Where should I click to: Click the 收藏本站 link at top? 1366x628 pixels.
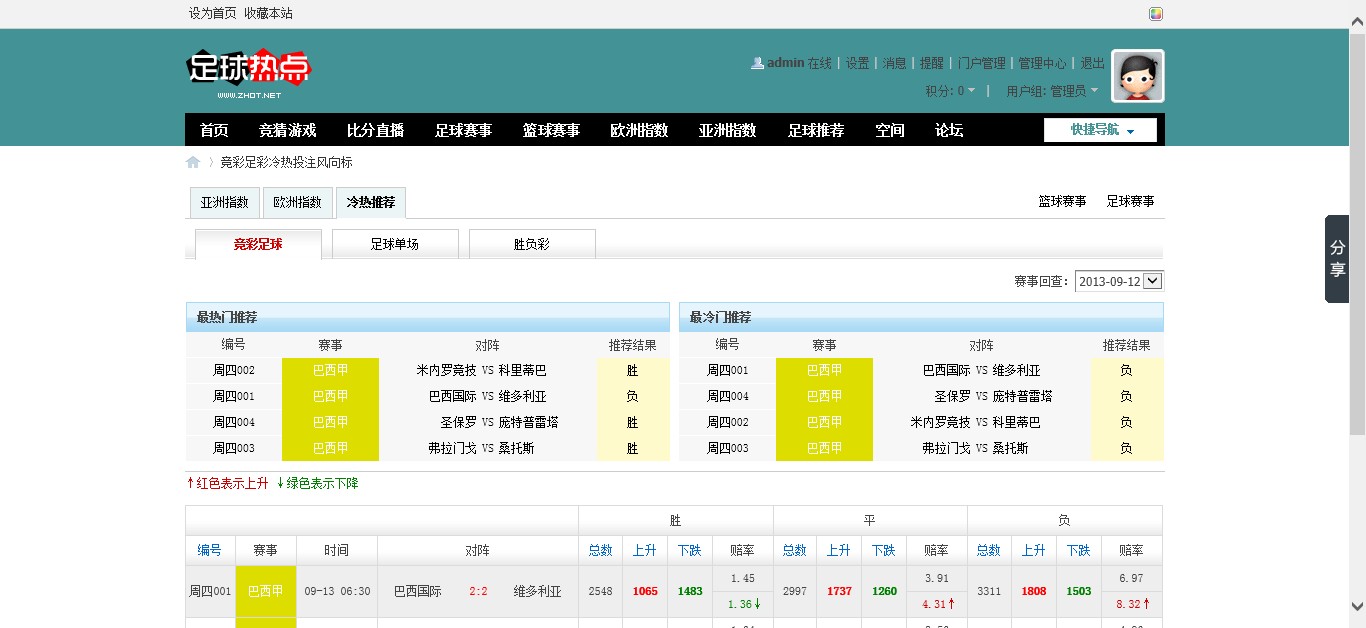pyautogui.click(x=269, y=14)
